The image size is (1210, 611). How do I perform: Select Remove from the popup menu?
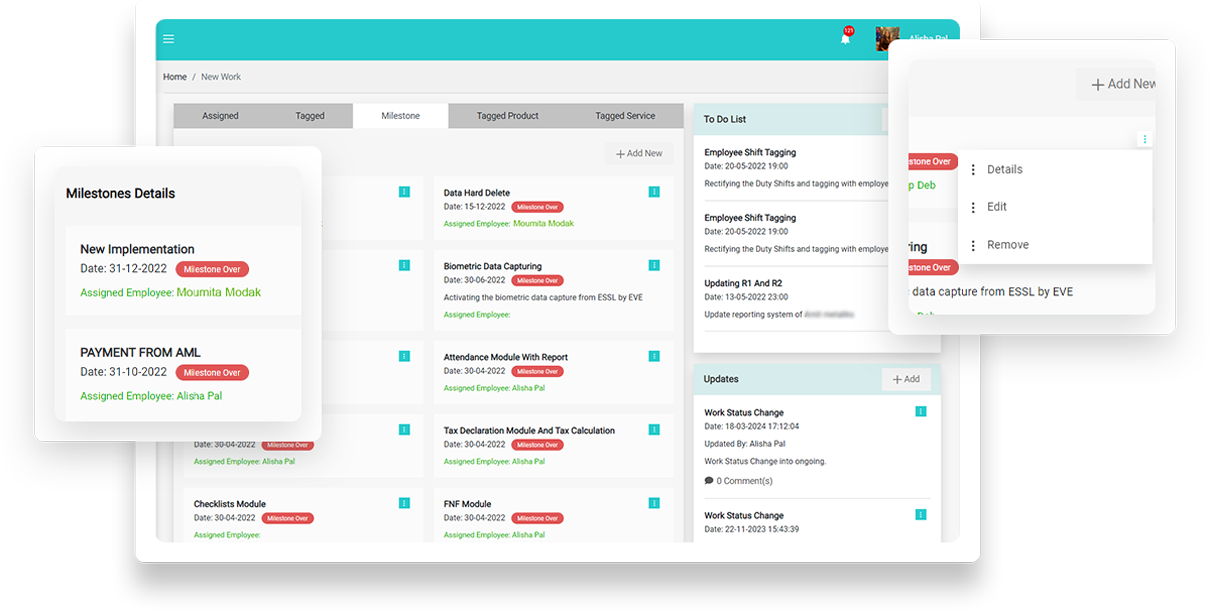click(x=1007, y=245)
